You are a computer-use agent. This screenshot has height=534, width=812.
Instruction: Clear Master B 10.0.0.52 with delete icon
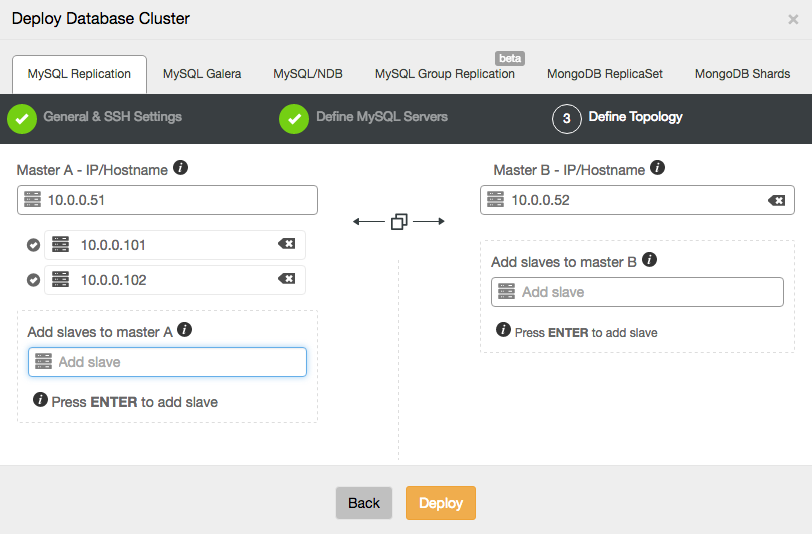pyautogui.click(x=776, y=200)
